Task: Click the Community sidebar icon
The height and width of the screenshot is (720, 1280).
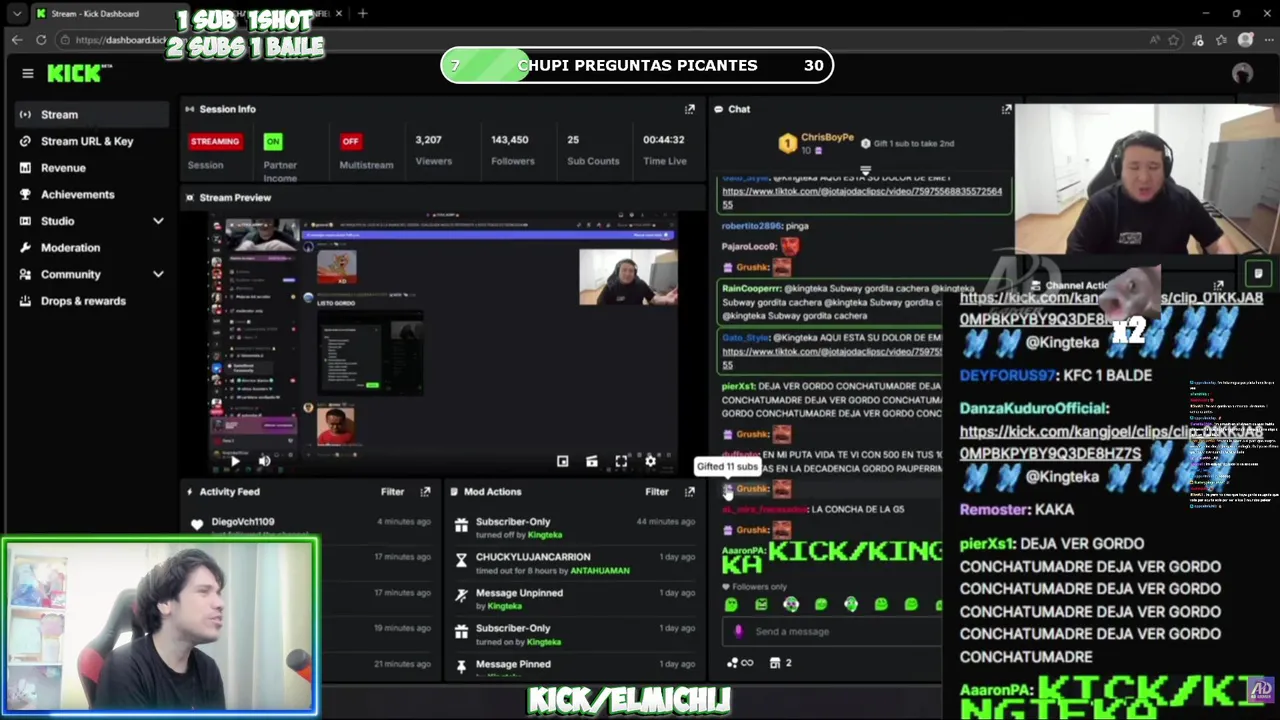Action: click(x=25, y=274)
